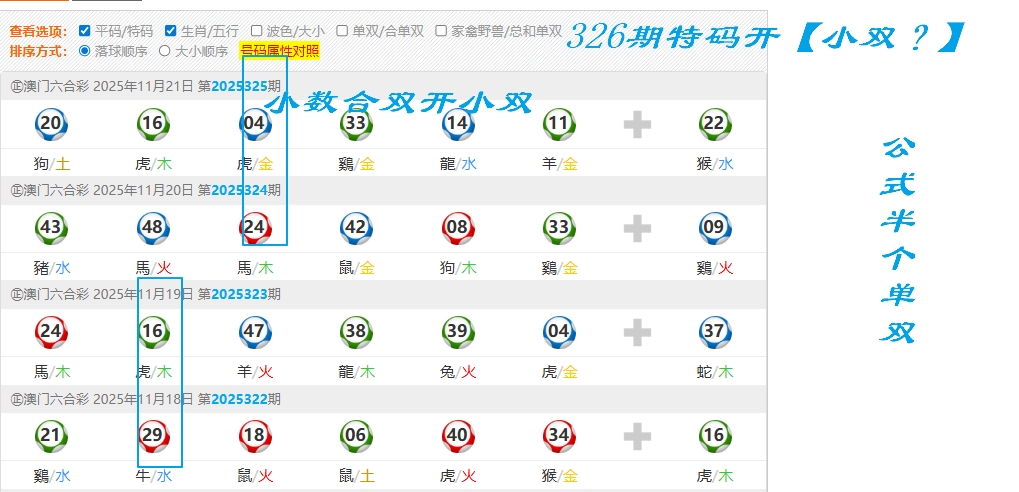The height and width of the screenshot is (492, 1019).
Task: Click special number ball 09 in draw 2025324
Action: 713,228
